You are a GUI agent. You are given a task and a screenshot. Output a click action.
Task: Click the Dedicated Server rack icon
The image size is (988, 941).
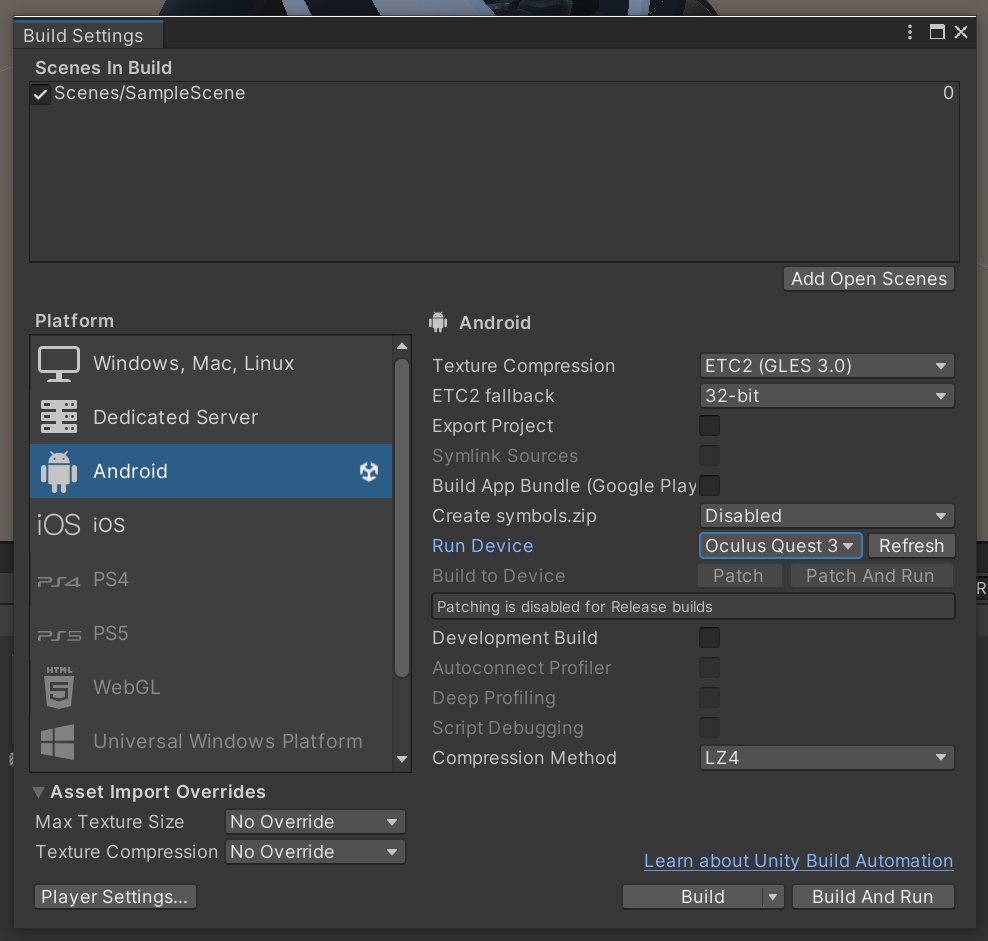pos(59,417)
